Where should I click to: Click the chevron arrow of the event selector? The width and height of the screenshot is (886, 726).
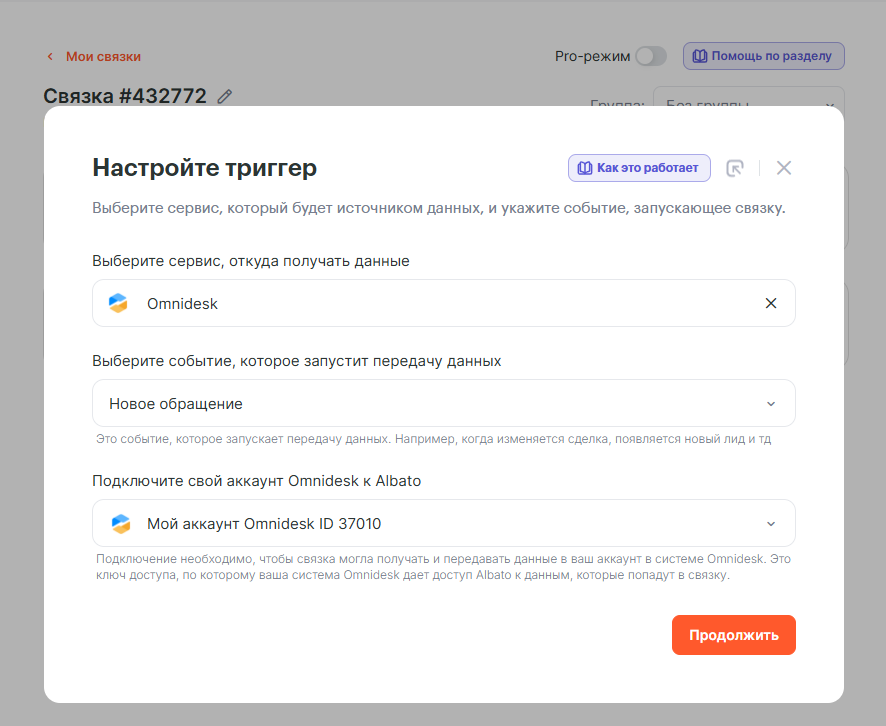(770, 404)
